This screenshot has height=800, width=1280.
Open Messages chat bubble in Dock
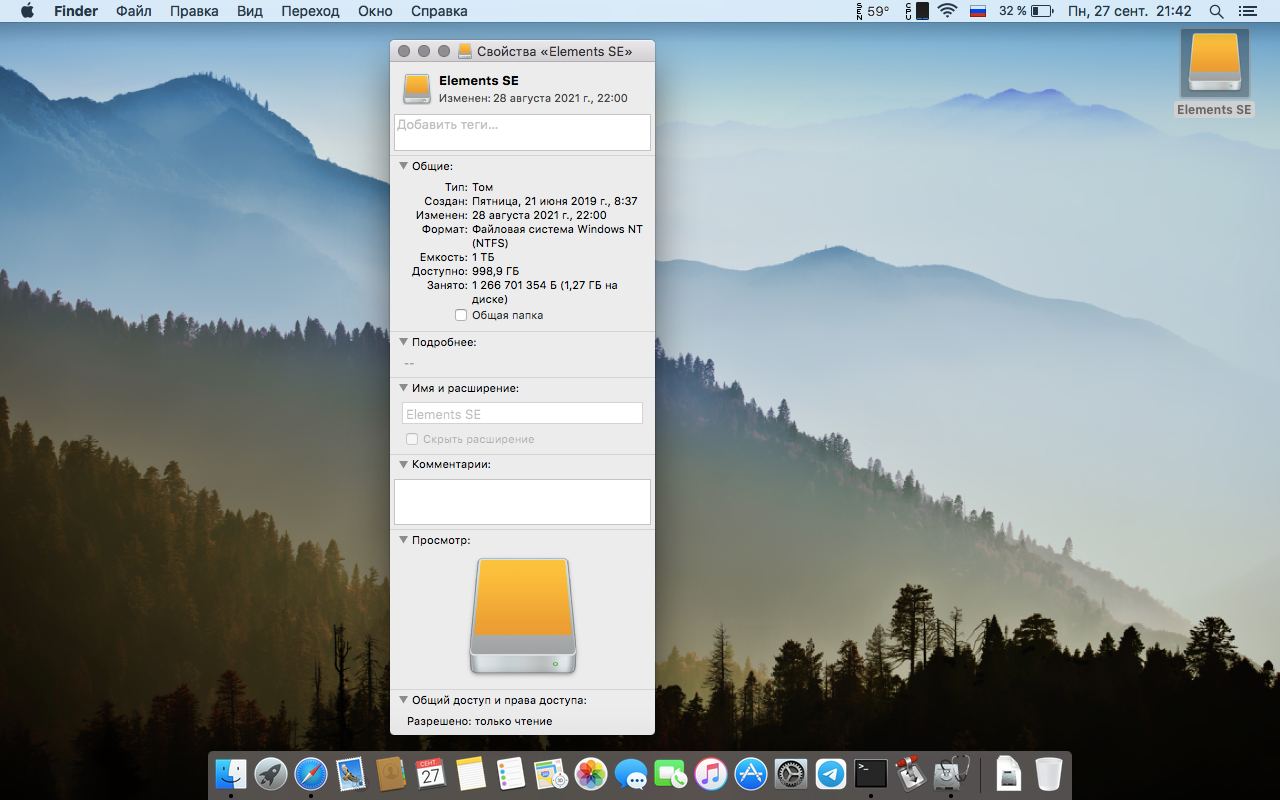coord(631,774)
